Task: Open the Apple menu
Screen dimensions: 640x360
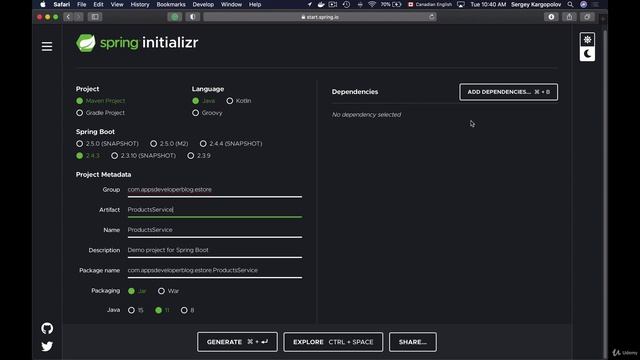Action: [43, 4]
